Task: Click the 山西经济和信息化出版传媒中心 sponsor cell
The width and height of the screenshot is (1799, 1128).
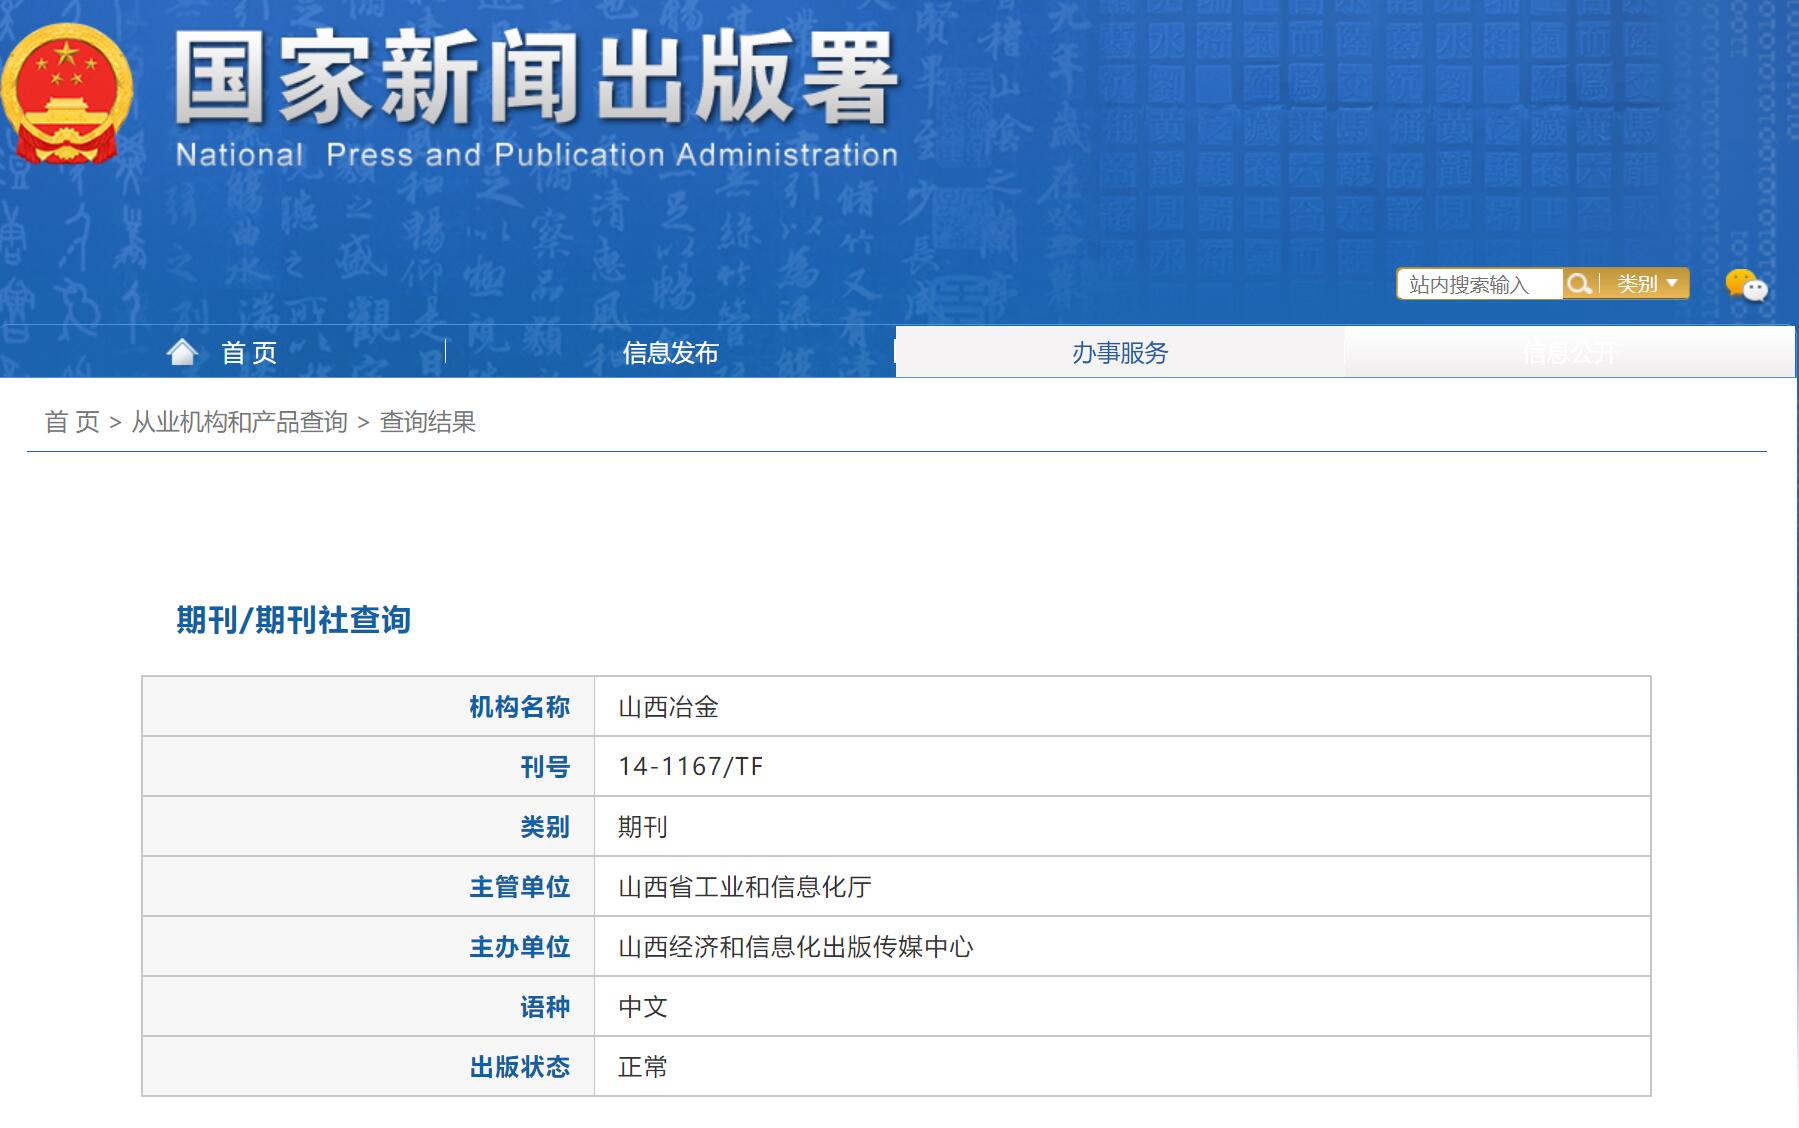Action: (795, 947)
